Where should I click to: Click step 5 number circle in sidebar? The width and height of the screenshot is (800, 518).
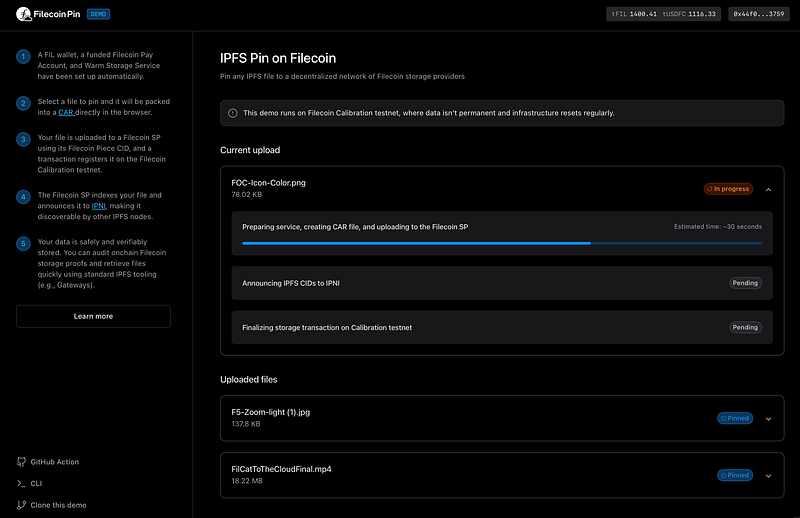(x=23, y=242)
